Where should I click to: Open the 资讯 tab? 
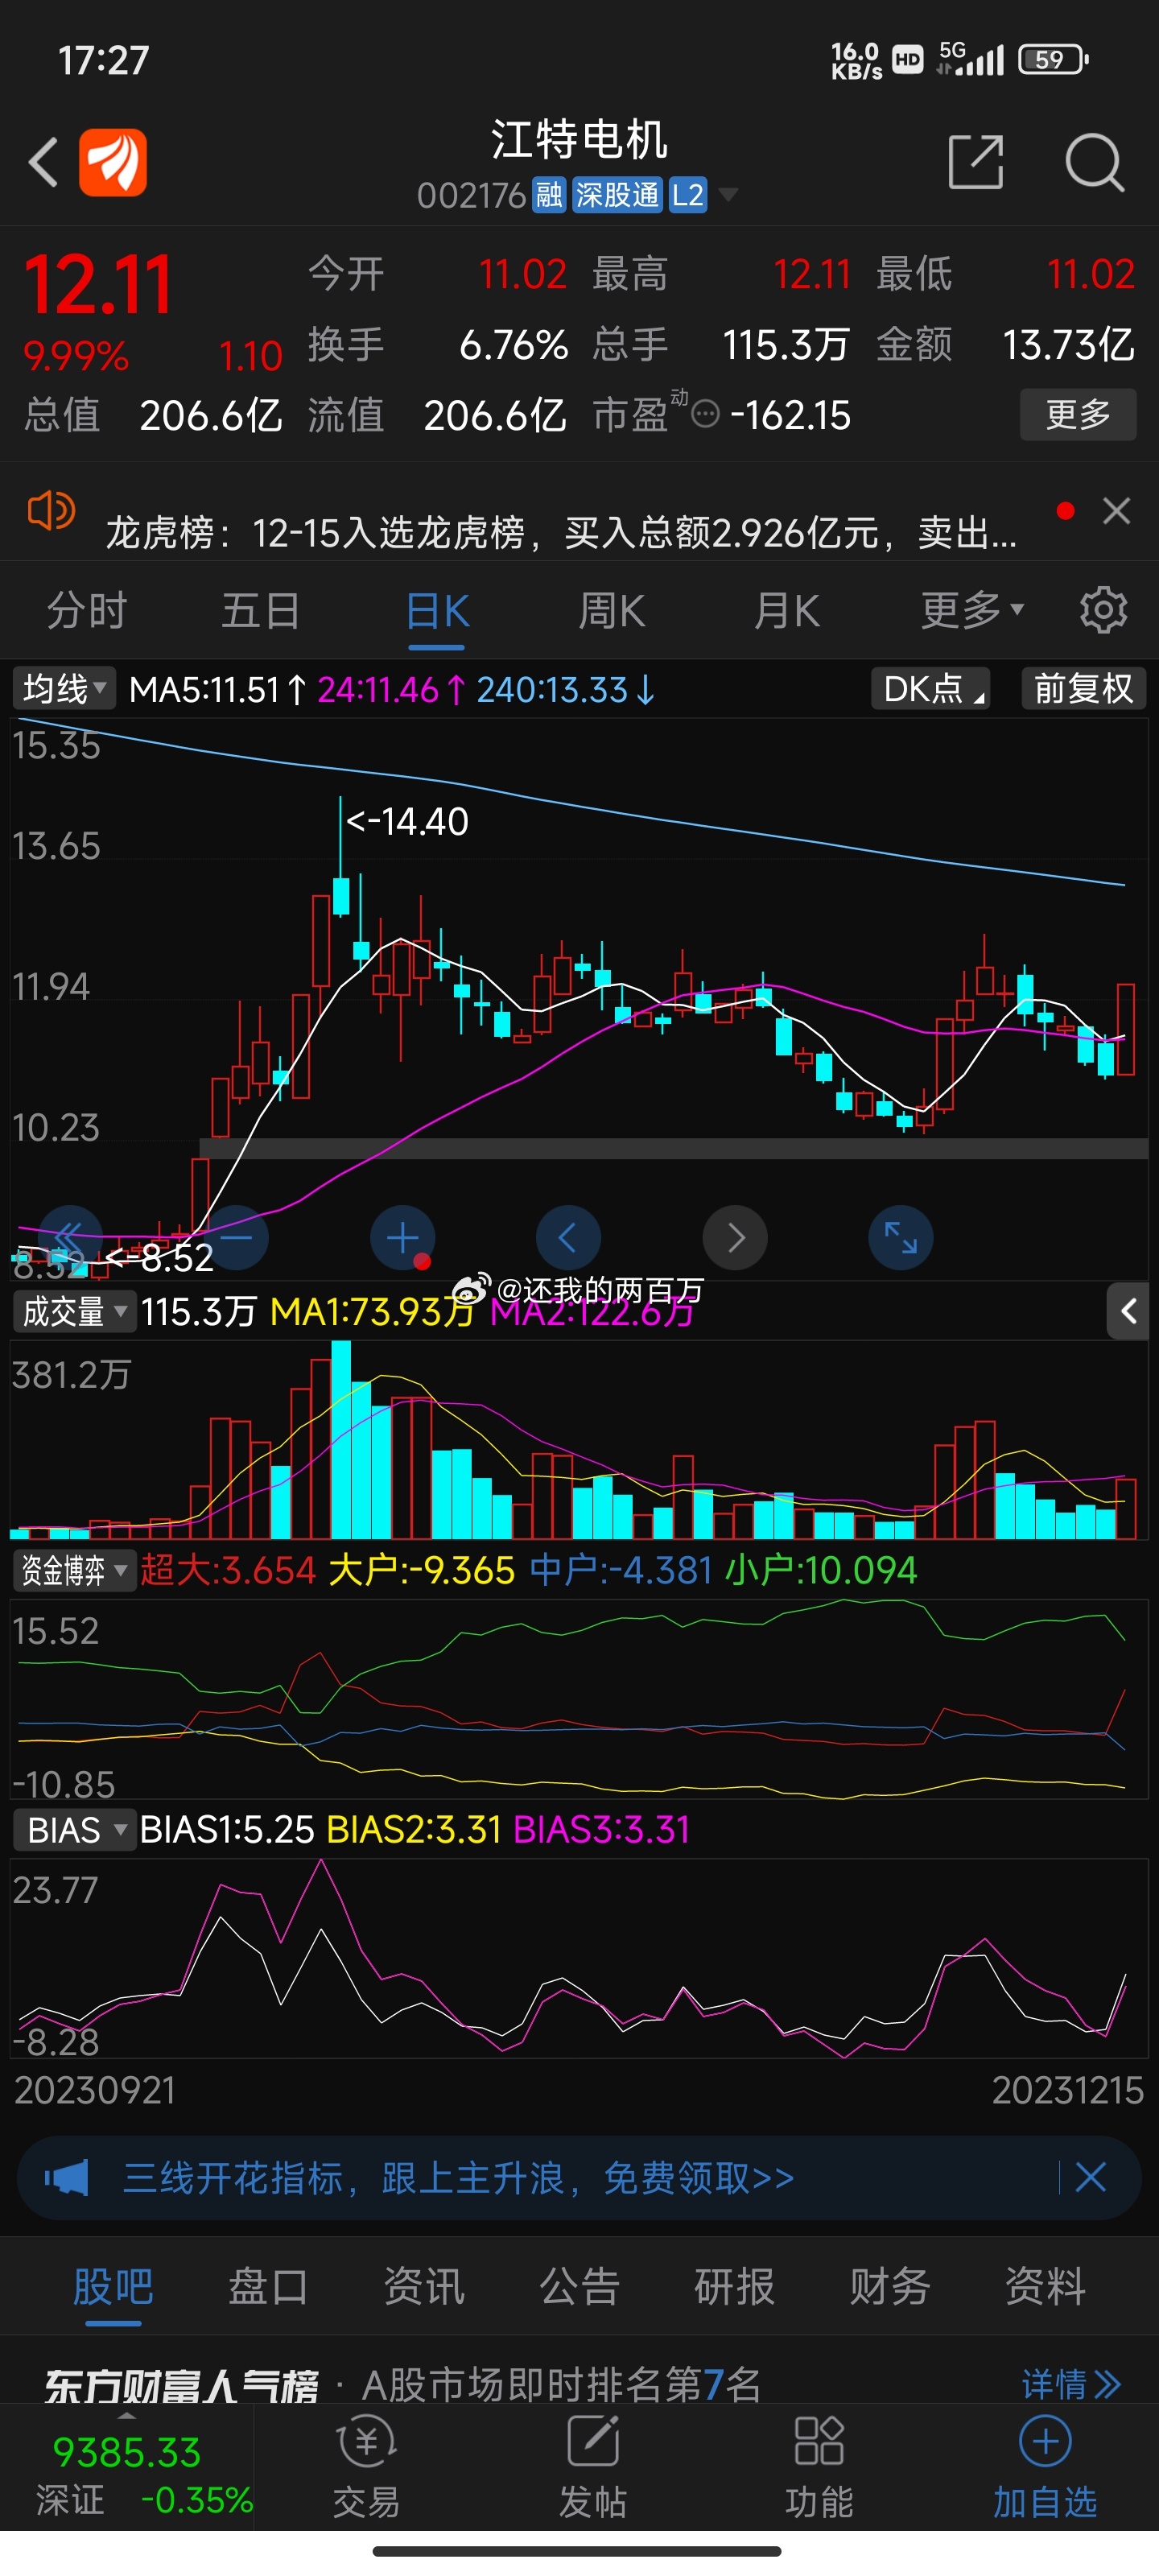[424, 2286]
